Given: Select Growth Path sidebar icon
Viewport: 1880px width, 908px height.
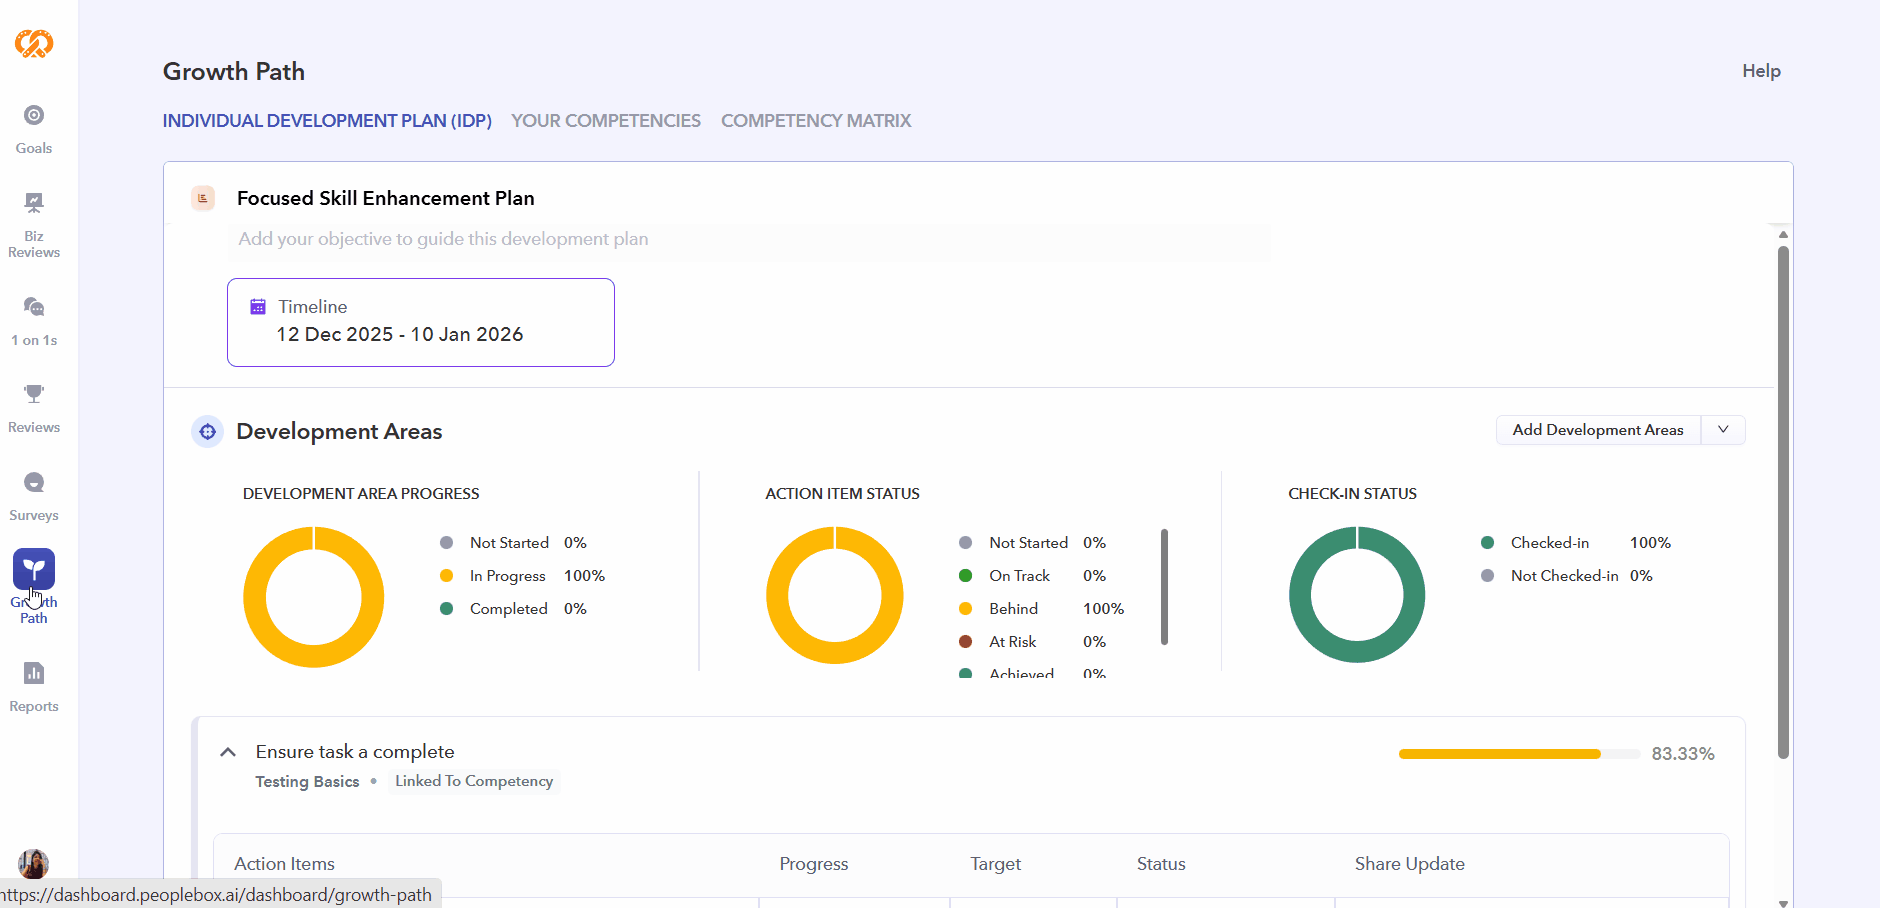Looking at the screenshot, I should (x=34, y=570).
